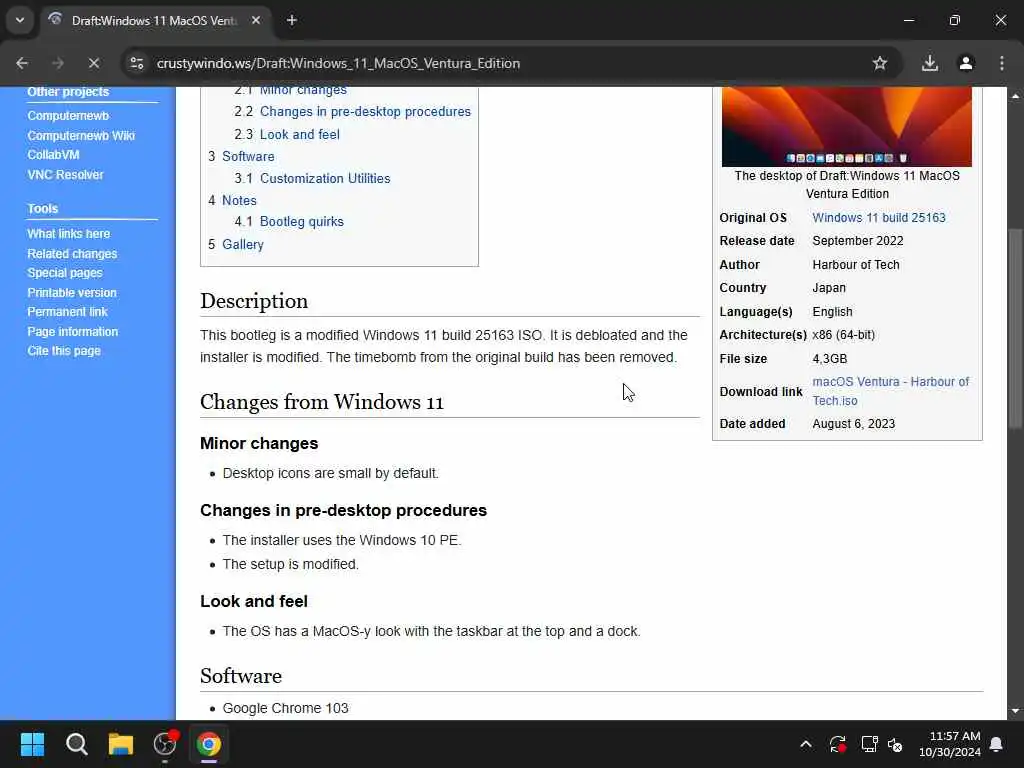Viewport: 1024px width, 768px height.
Task: Jump to 4 Notes in contents
Action: [x=232, y=200]
